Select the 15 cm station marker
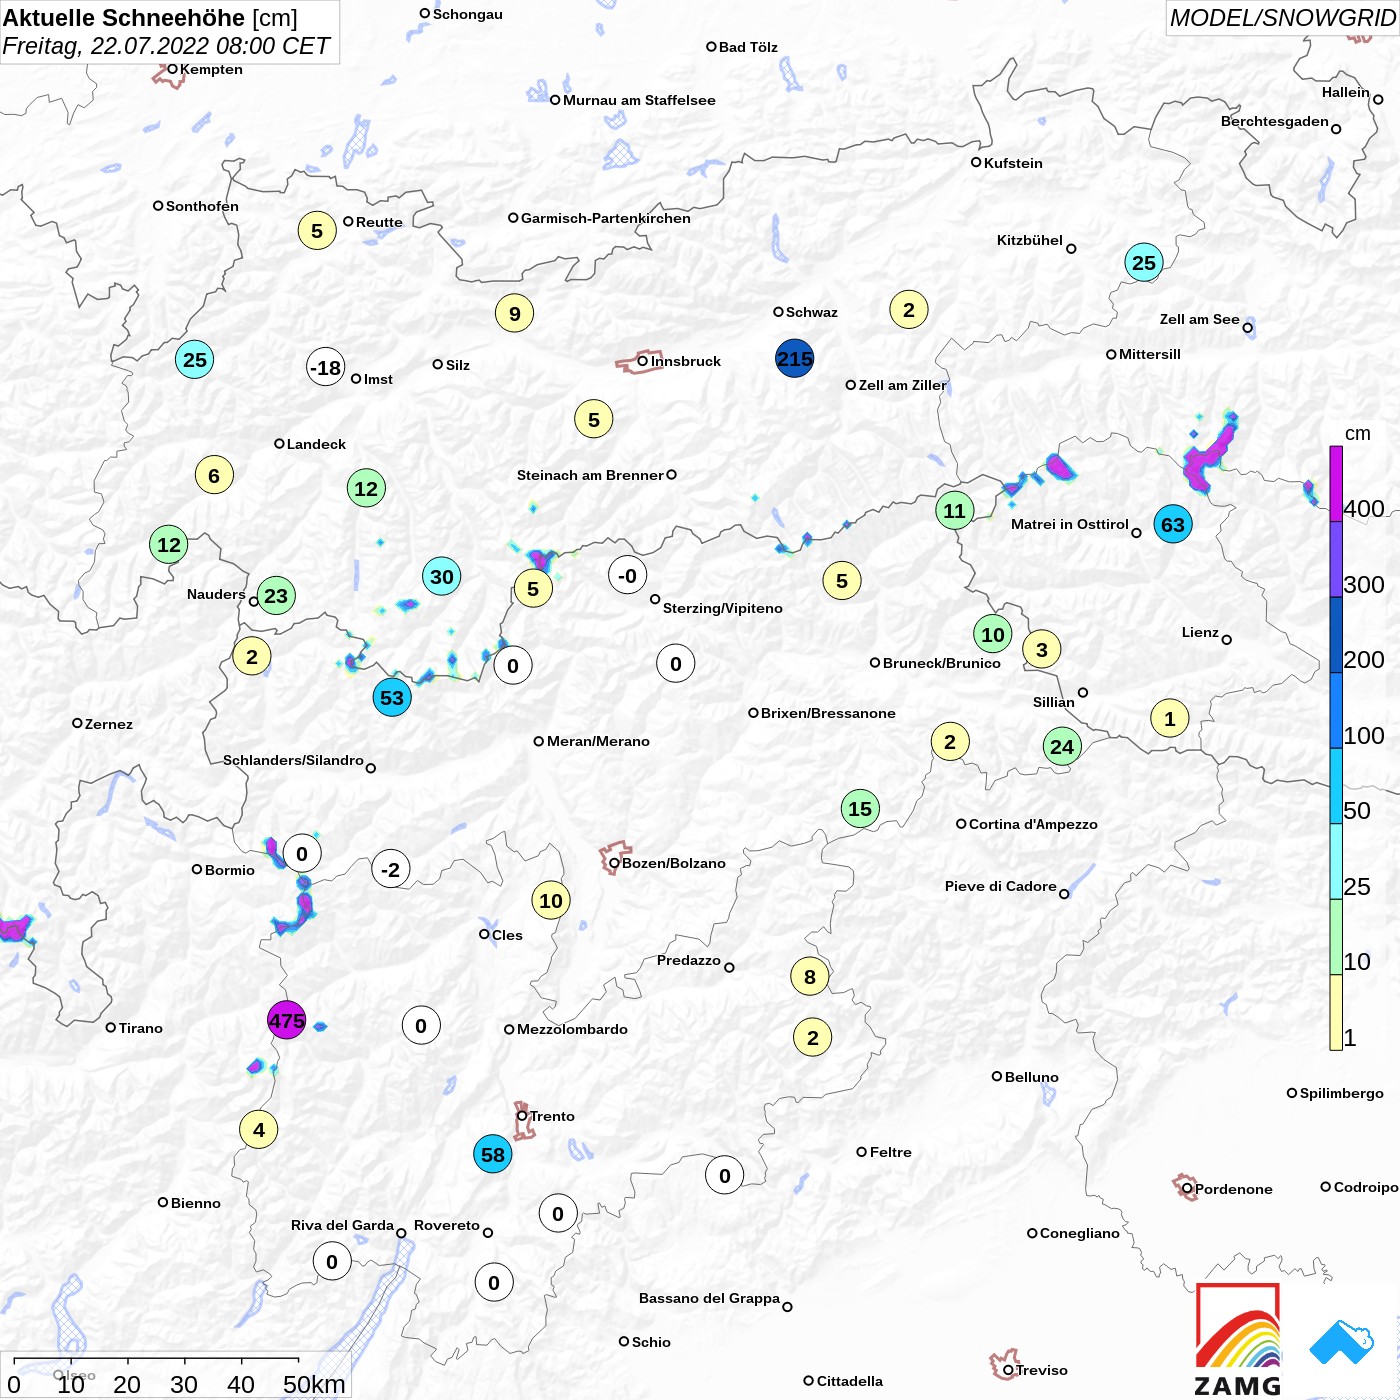The width and height of the screenshot is (1400, 1400). [860, 809]
